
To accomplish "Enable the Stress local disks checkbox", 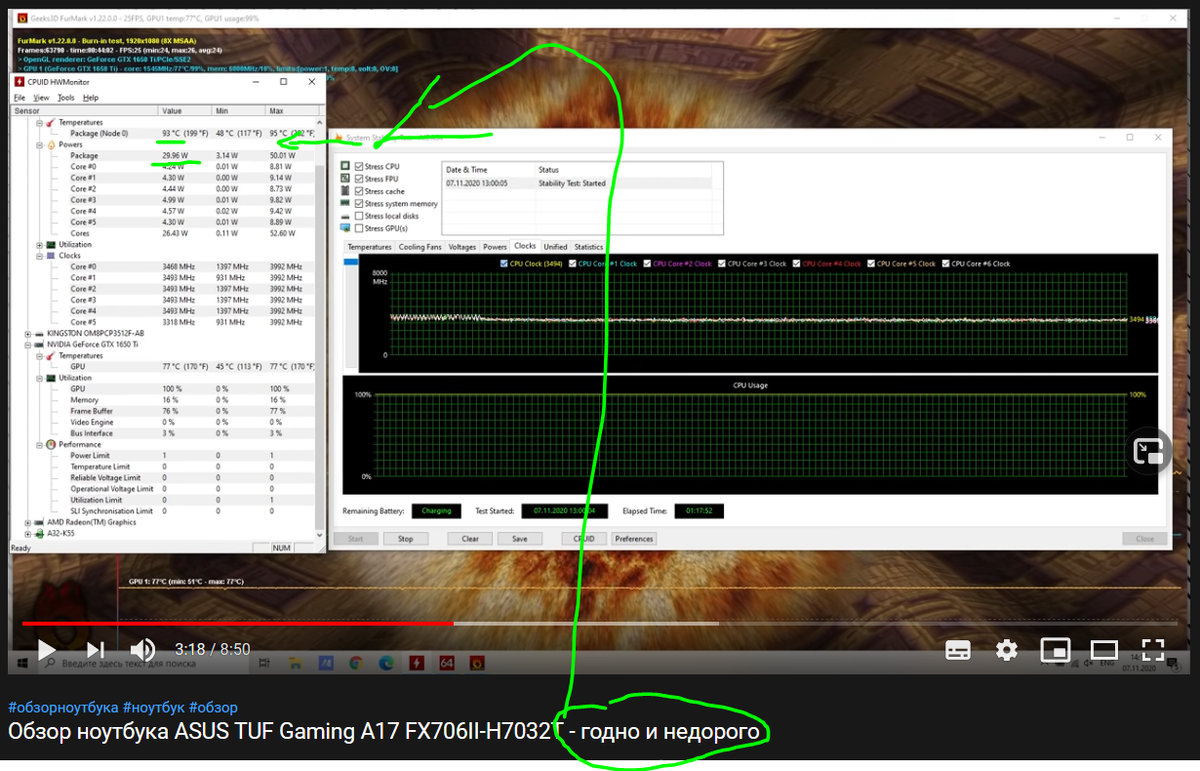I will tap(359, 215).
